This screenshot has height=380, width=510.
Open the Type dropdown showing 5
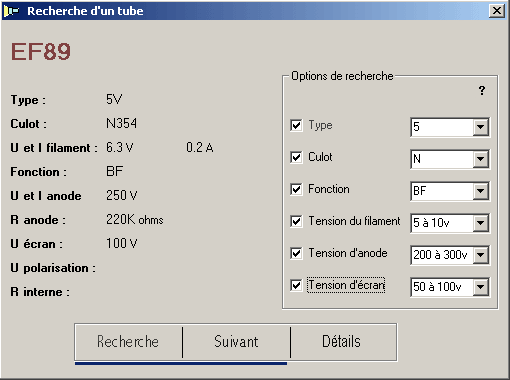click(x=480, y=127)
